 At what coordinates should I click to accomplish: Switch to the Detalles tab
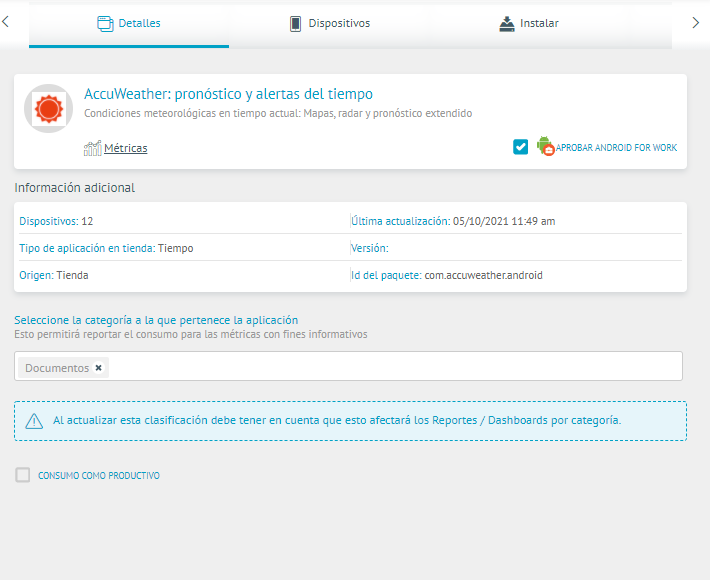click(x=129, y=24)
